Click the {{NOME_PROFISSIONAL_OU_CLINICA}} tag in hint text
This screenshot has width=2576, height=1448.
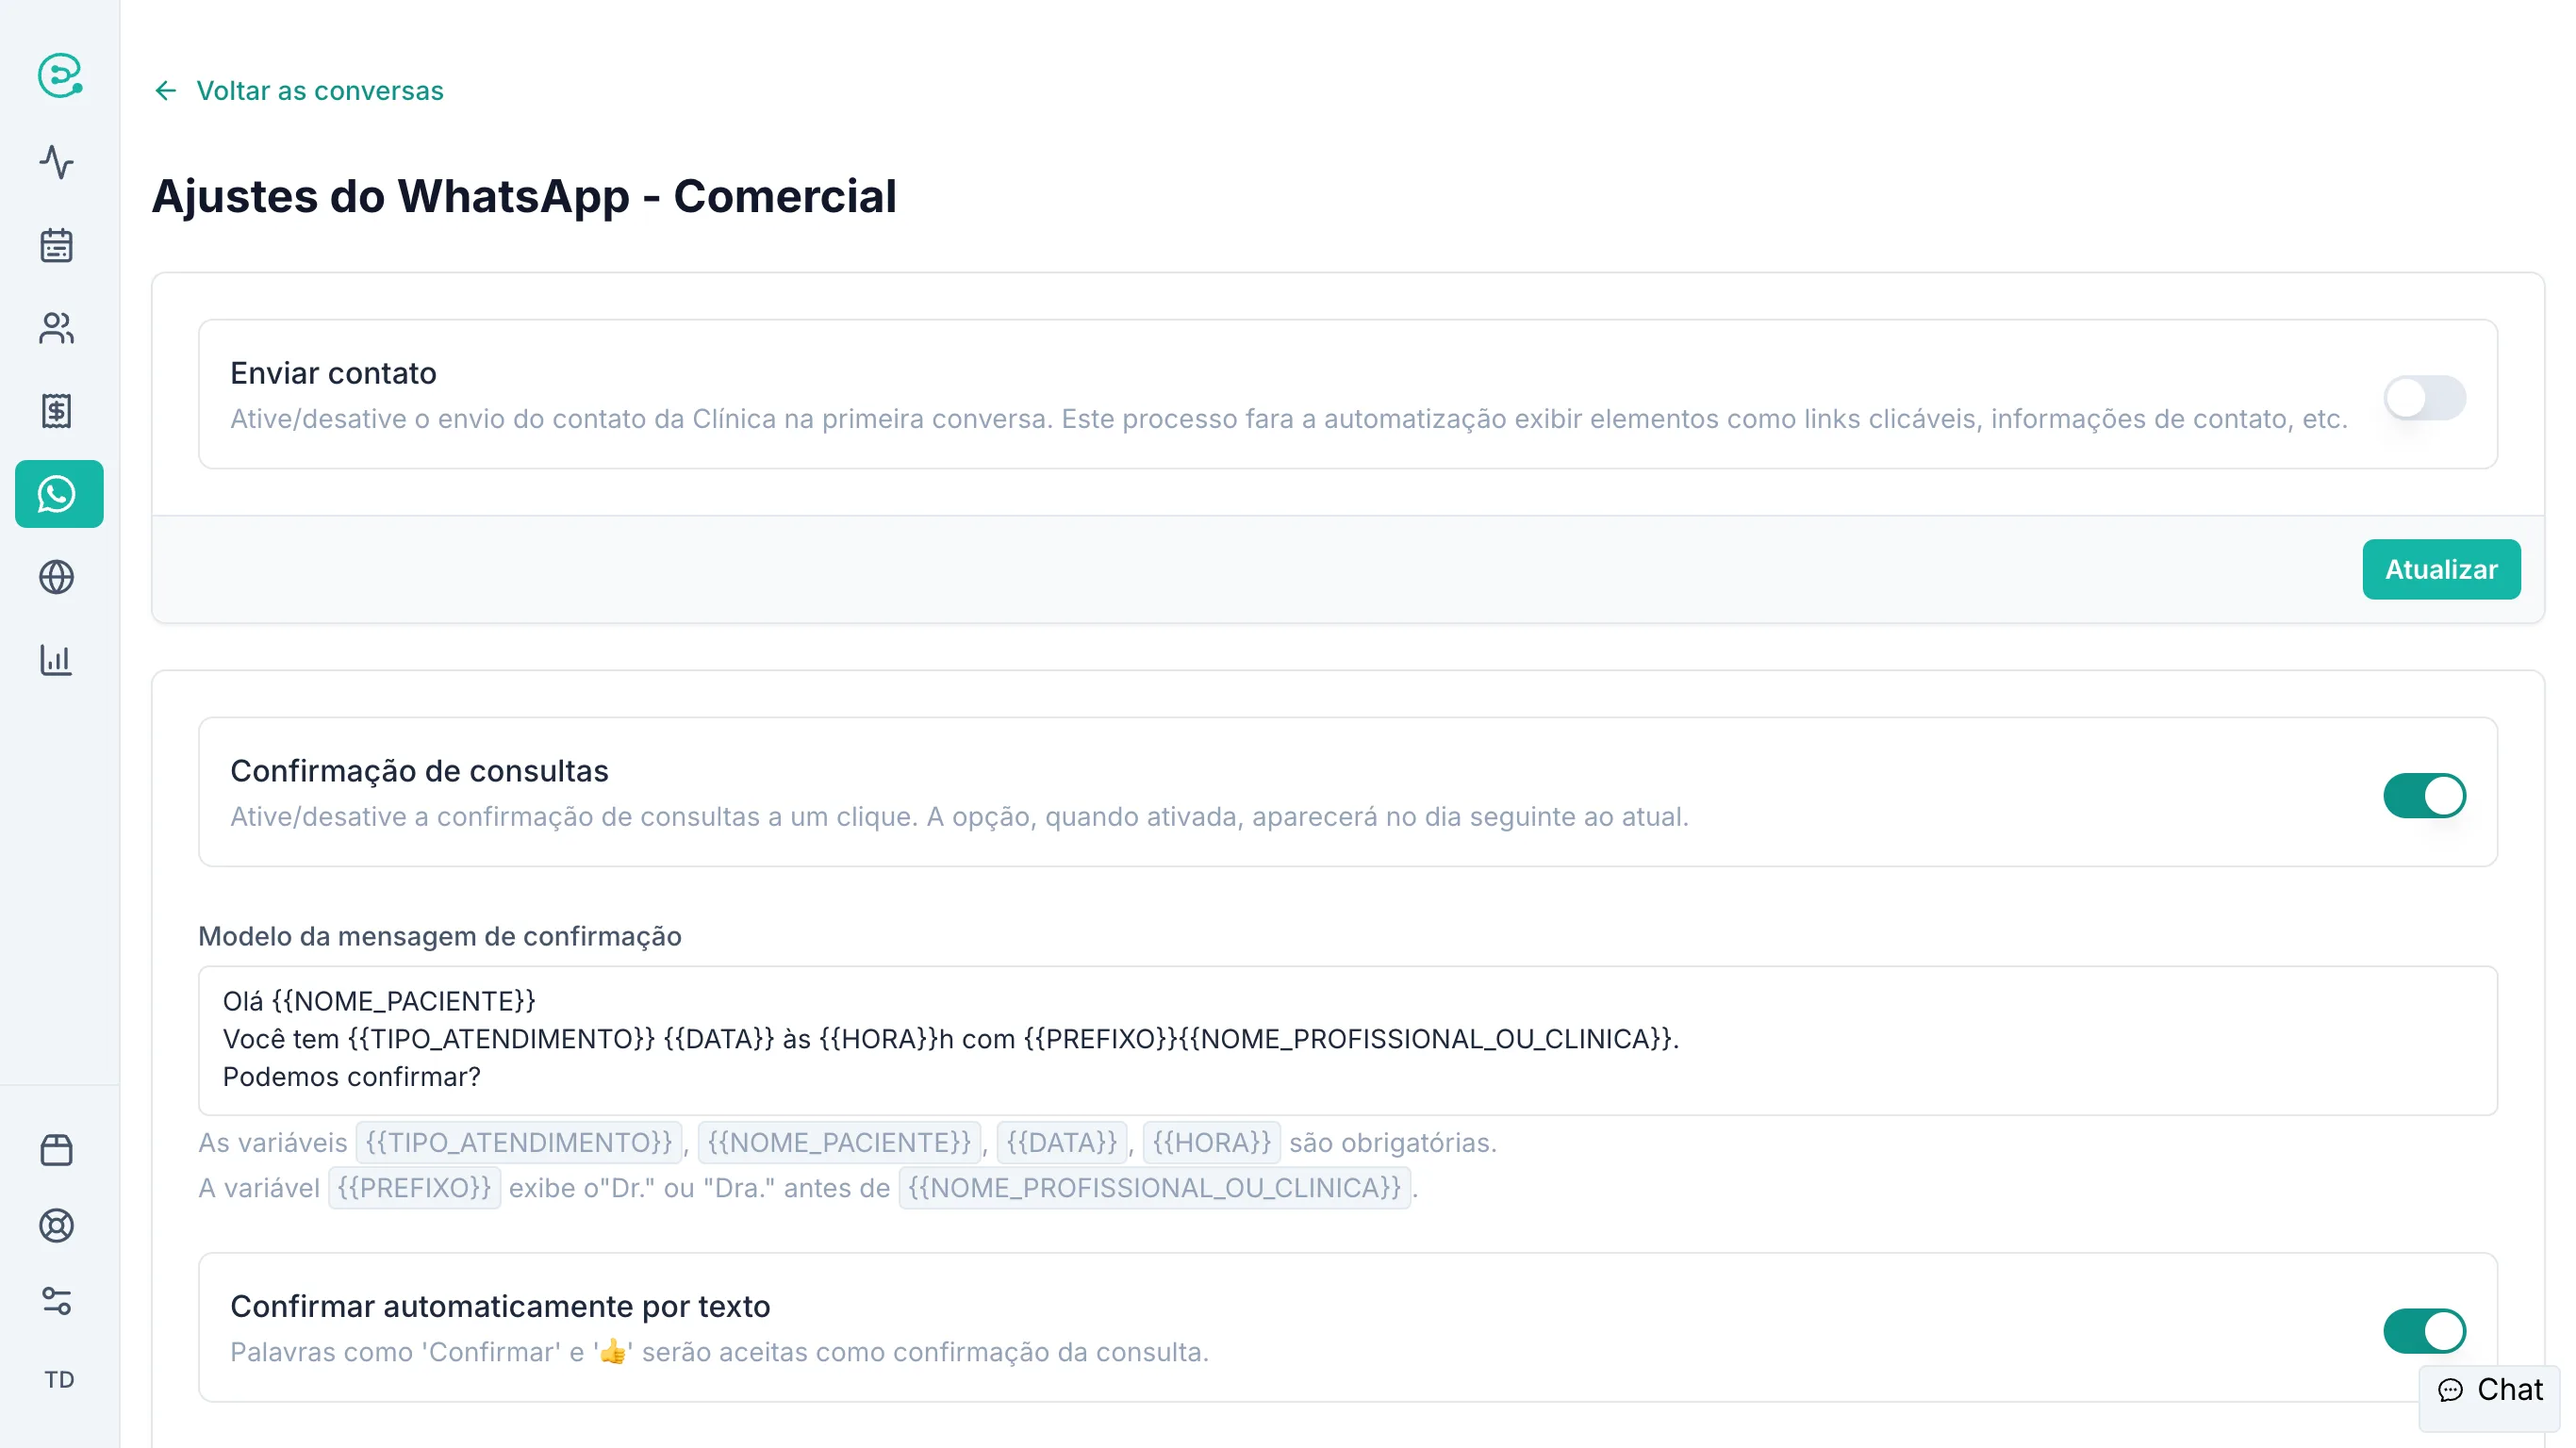click(x=1154, y=1188)
